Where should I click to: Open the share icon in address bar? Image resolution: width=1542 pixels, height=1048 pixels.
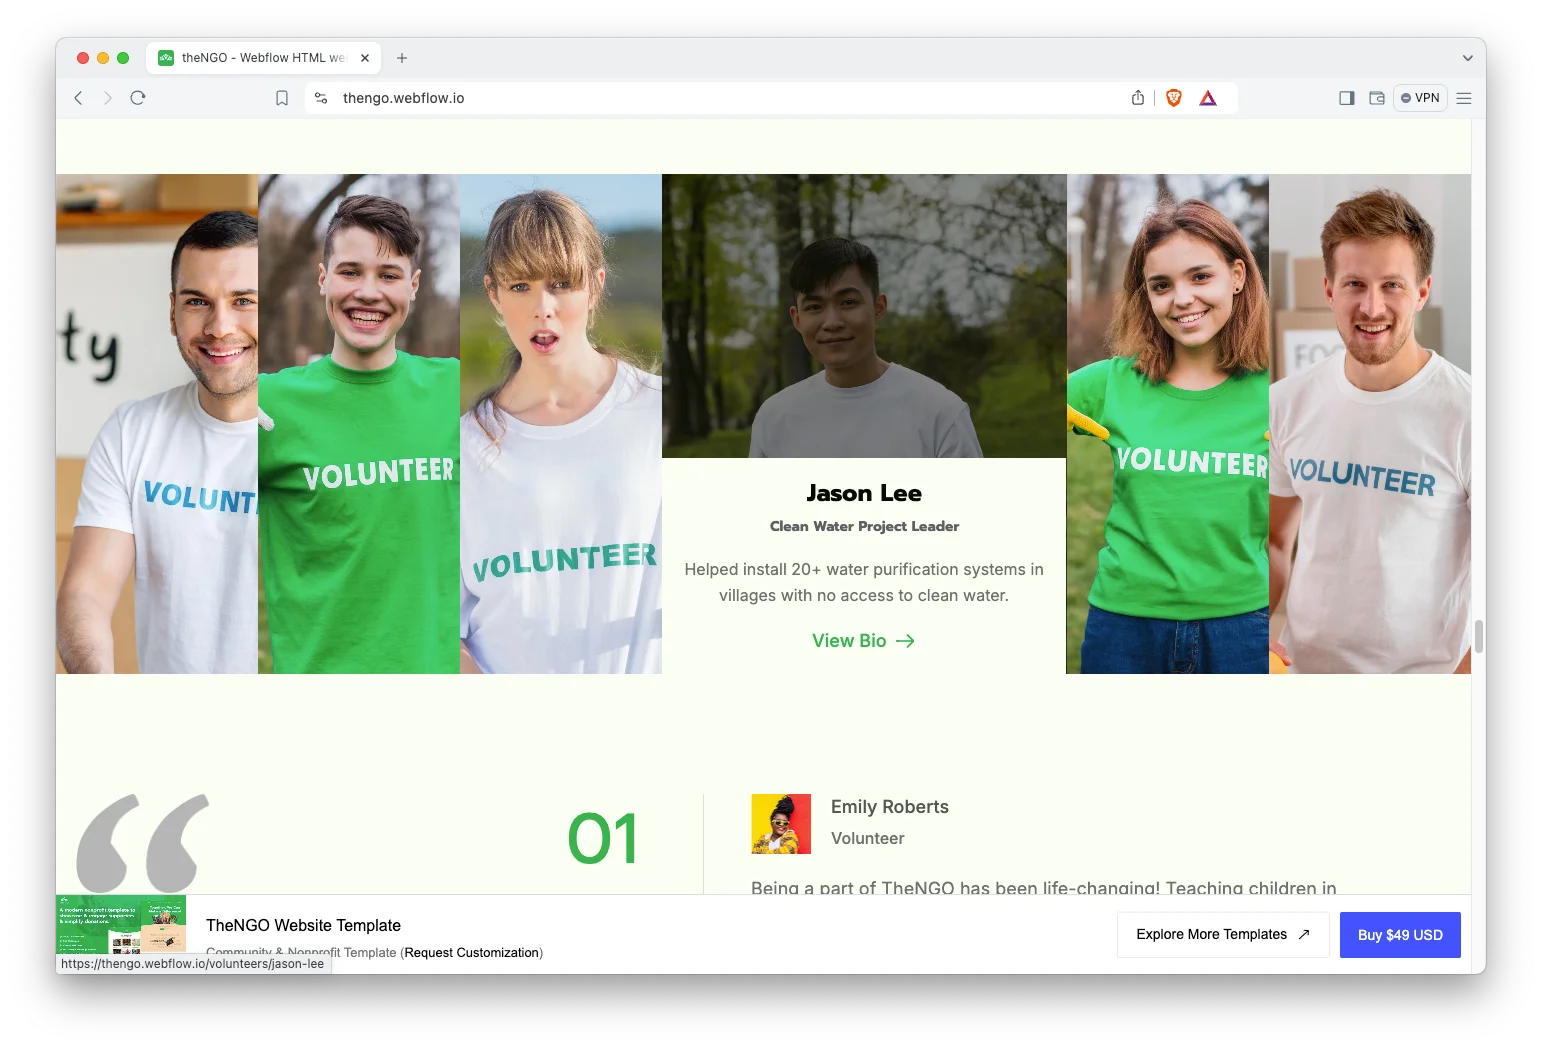1137,98
